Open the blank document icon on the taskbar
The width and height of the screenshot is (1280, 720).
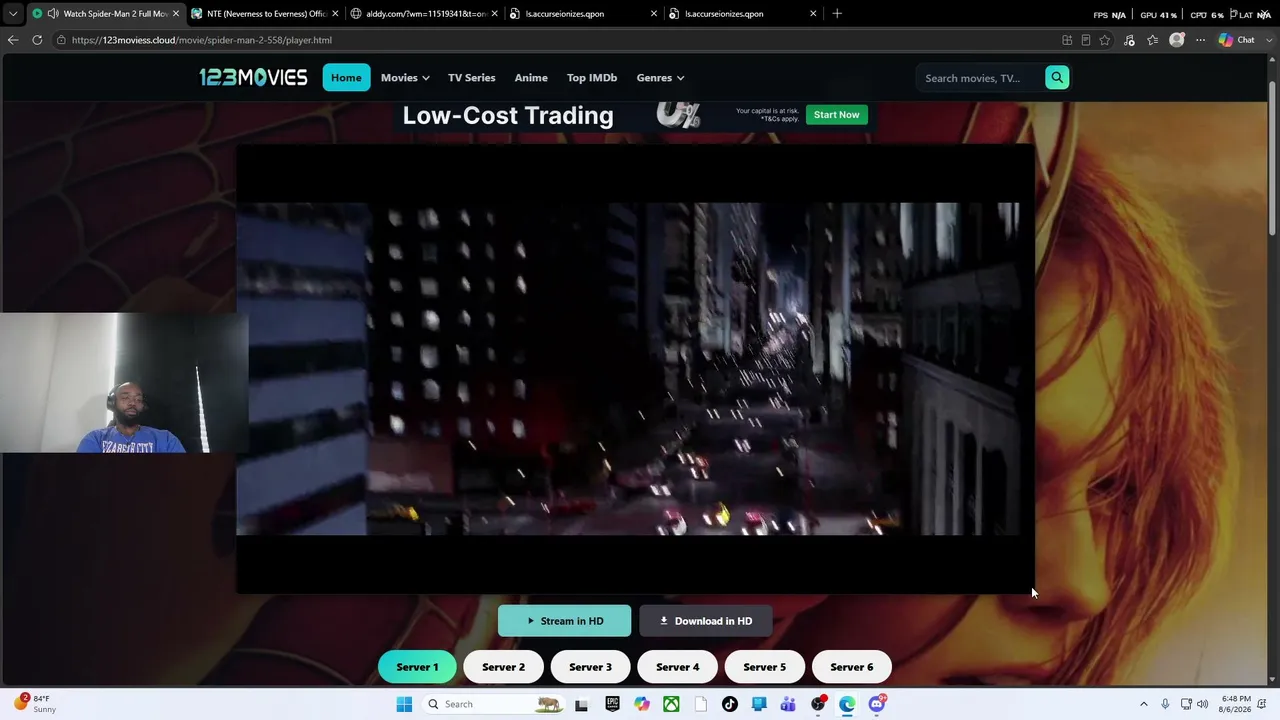700,704
